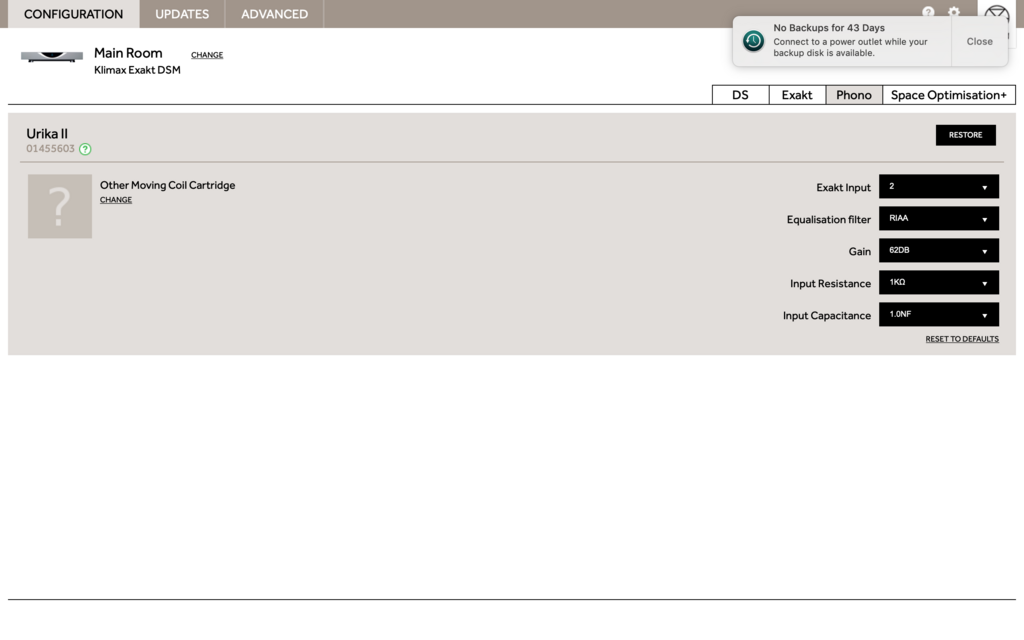Image resolution: width=1024 pixels, height=640 pixels.
Task: Select the Phono section tab
Action: pyautogui.click(x=854, y=95)
